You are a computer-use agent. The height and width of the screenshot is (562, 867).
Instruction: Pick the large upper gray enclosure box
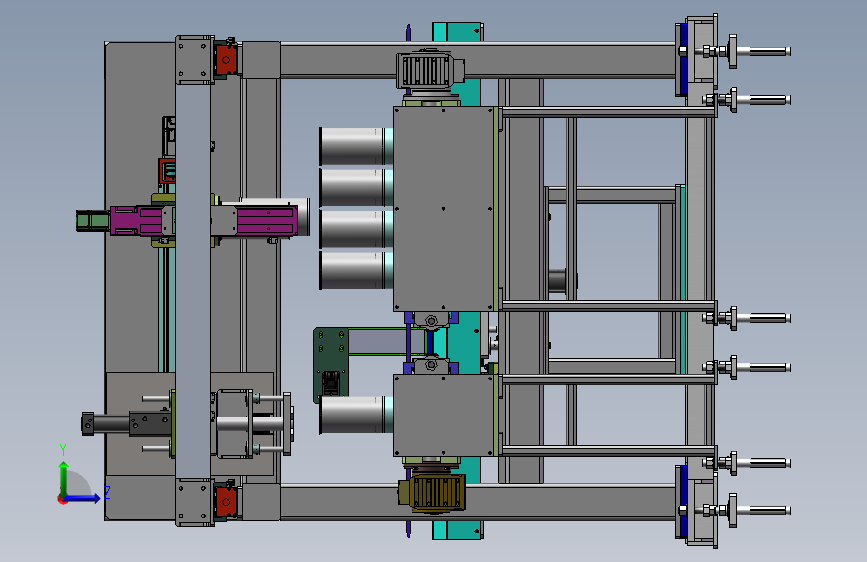click(444, 209)
